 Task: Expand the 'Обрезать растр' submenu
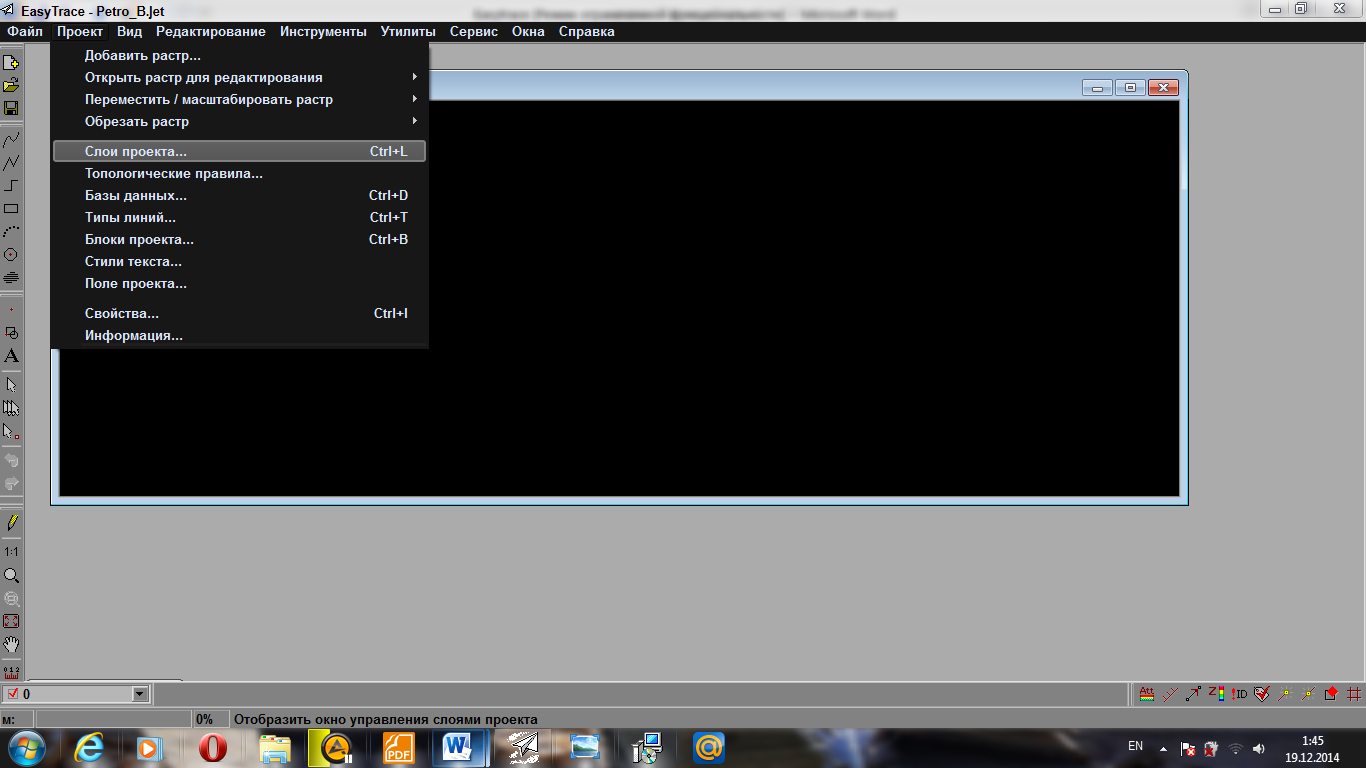pos(240,121)
